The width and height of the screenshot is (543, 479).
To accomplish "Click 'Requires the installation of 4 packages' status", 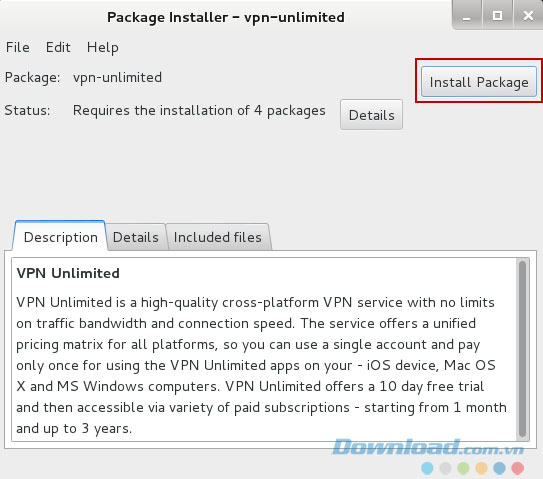I will (x=199, y=111).
